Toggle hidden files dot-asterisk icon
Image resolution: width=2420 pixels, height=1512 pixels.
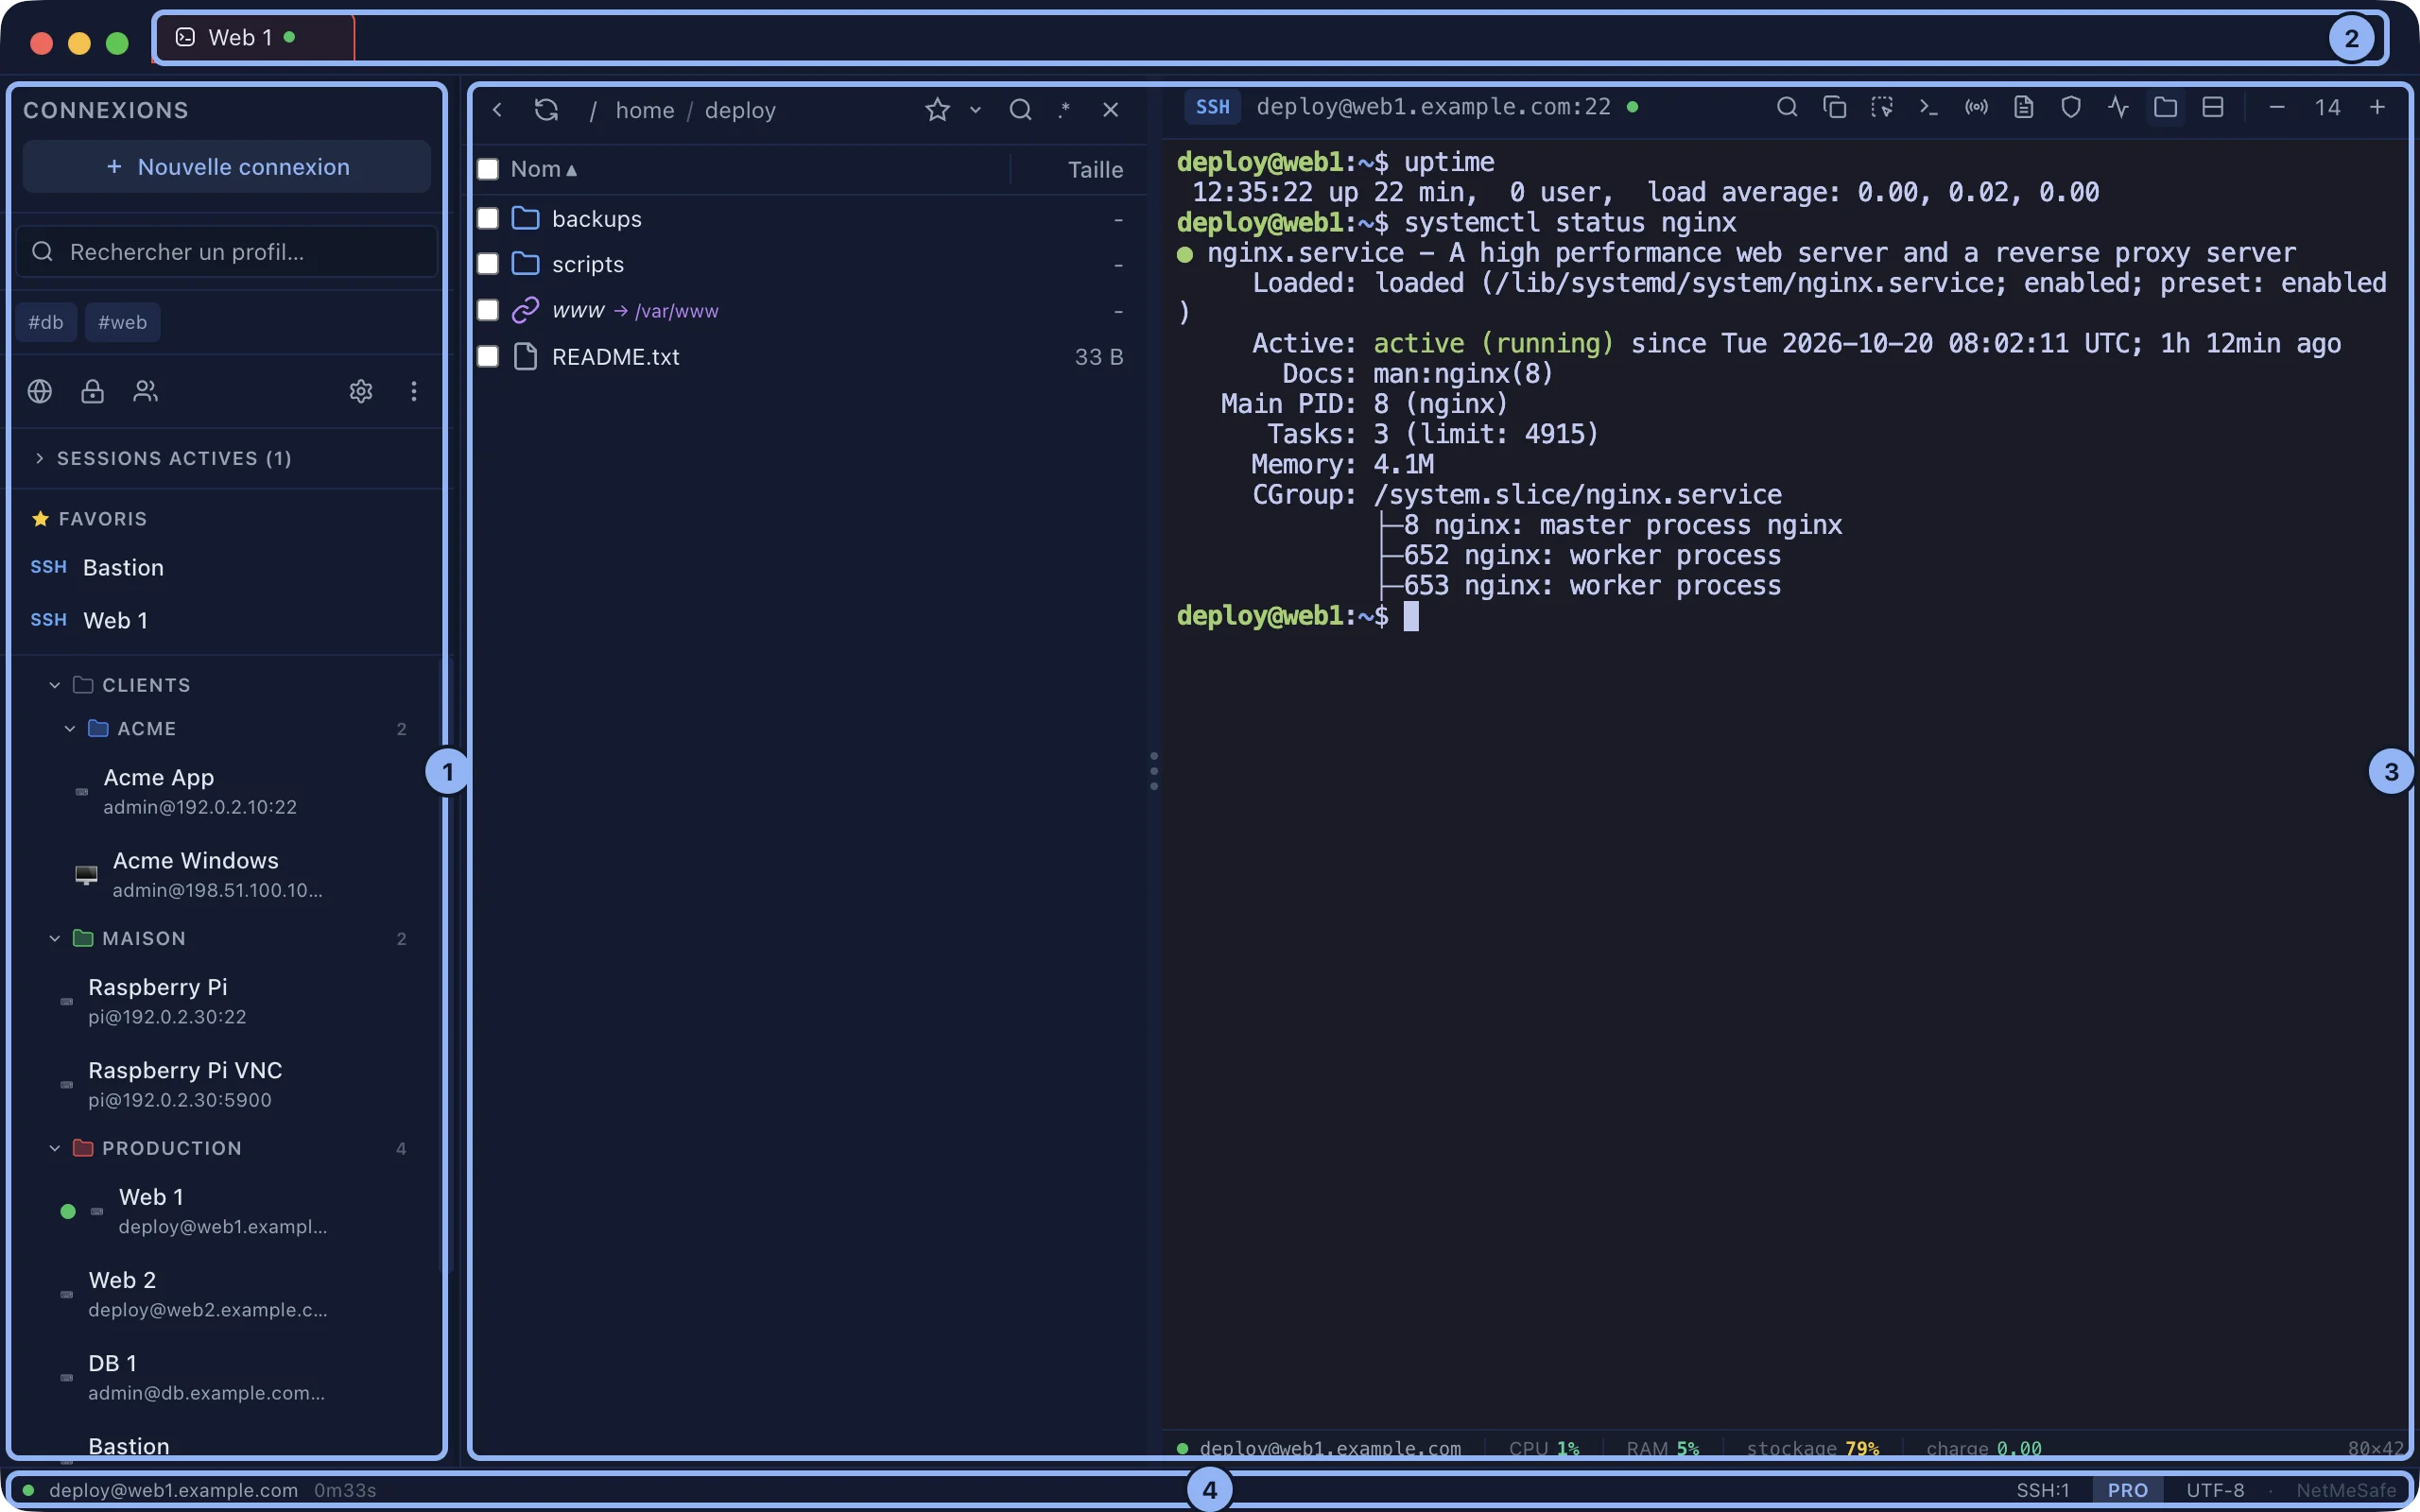(x=1064, y=110)
